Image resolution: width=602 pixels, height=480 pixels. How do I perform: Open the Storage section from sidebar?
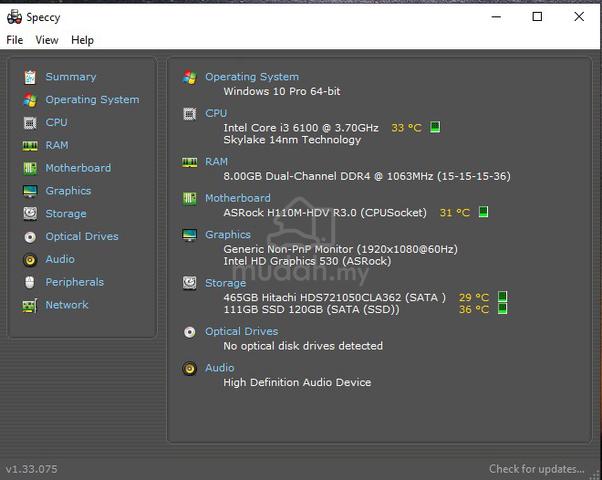click(66, 214)
